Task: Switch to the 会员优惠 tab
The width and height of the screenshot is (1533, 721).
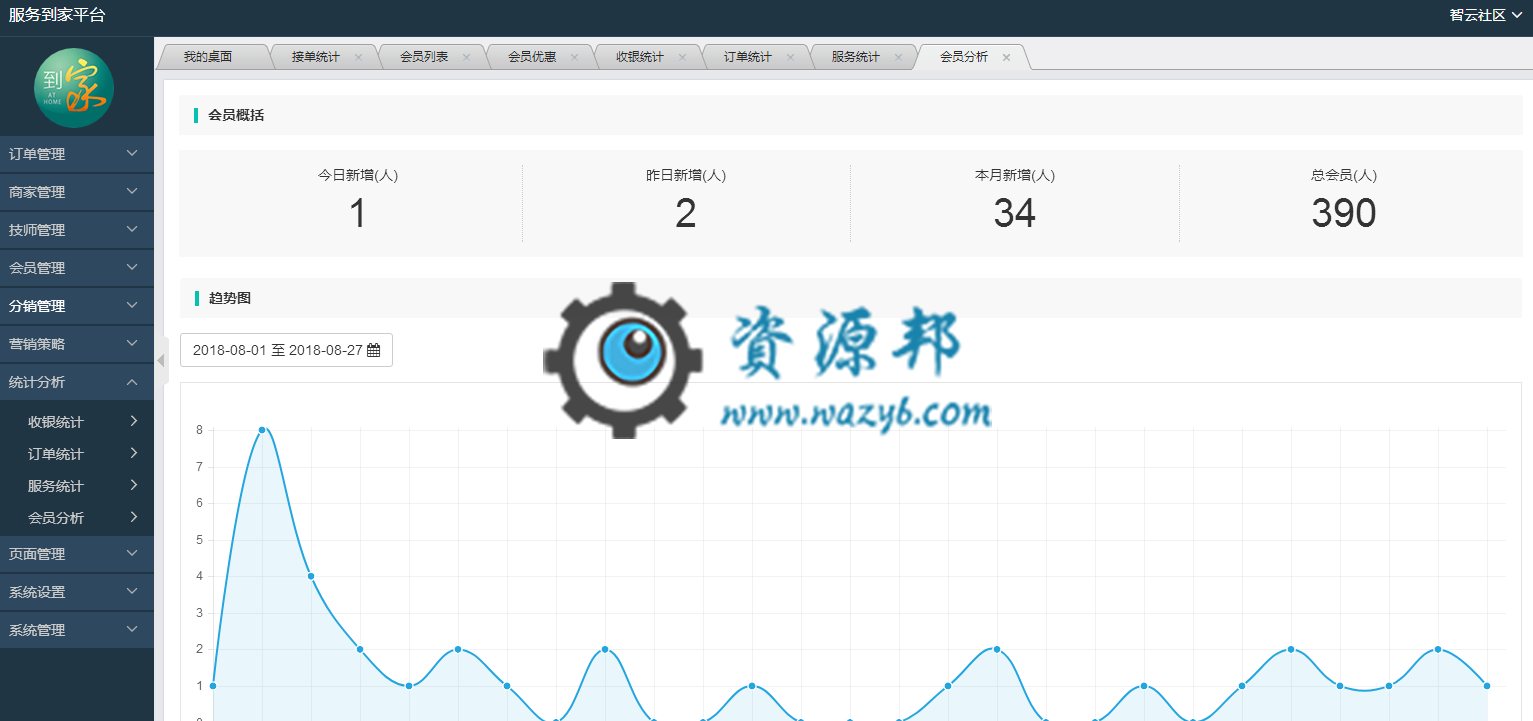Action: 532,57
